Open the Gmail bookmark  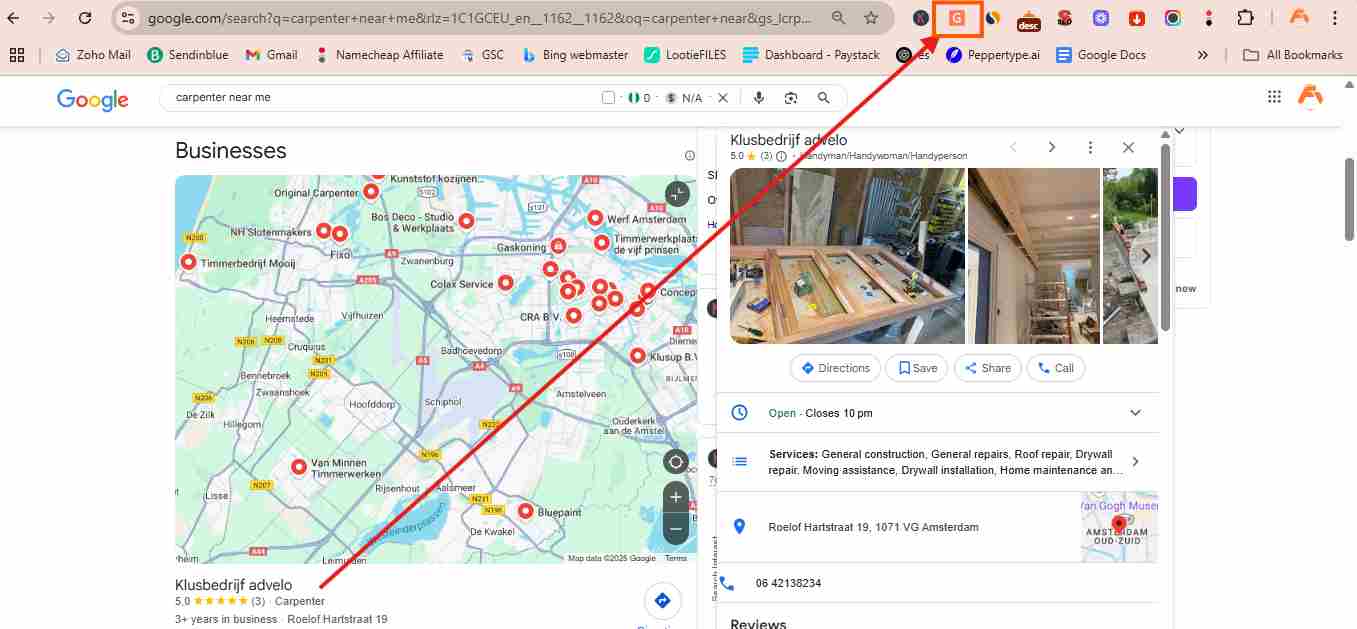point(271,55)
